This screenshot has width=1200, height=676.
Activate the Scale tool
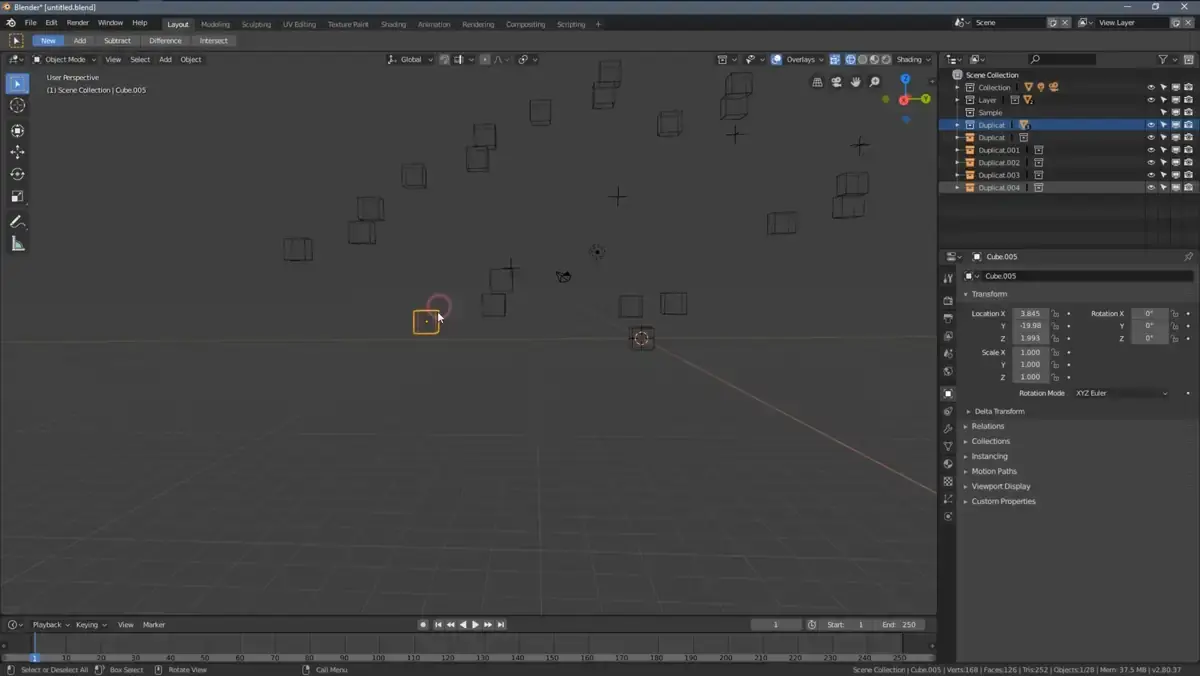pyautogui.click(x=17, y=196)
